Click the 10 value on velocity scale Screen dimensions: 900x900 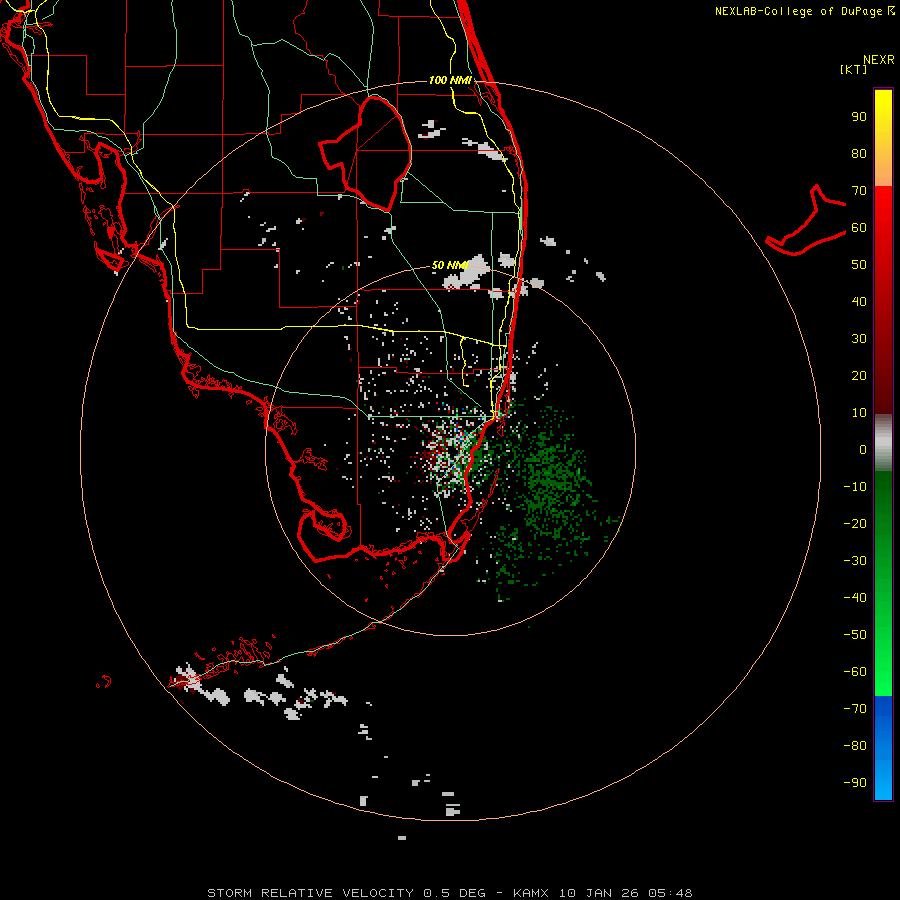859,413
